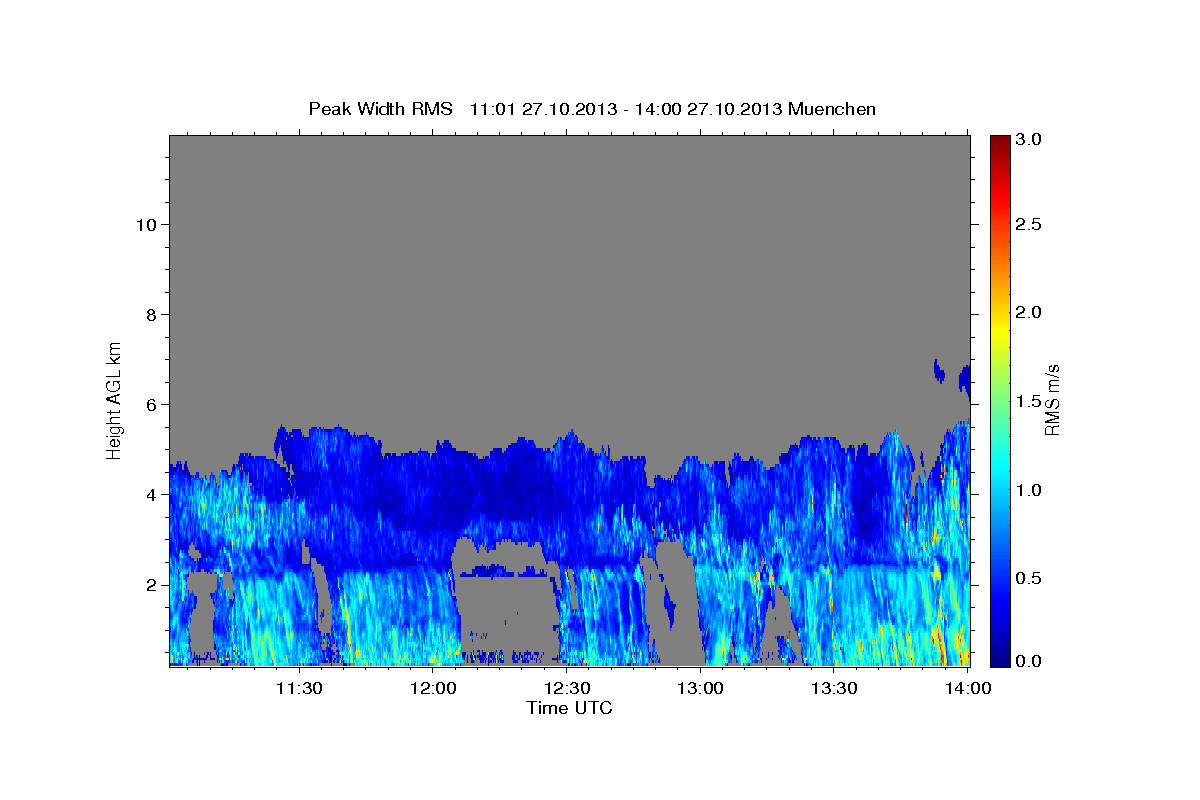The height and width of the screenshot is (800, 1200).
Task: Click the plot title "Peak Width RMS"
Action: 380,109
